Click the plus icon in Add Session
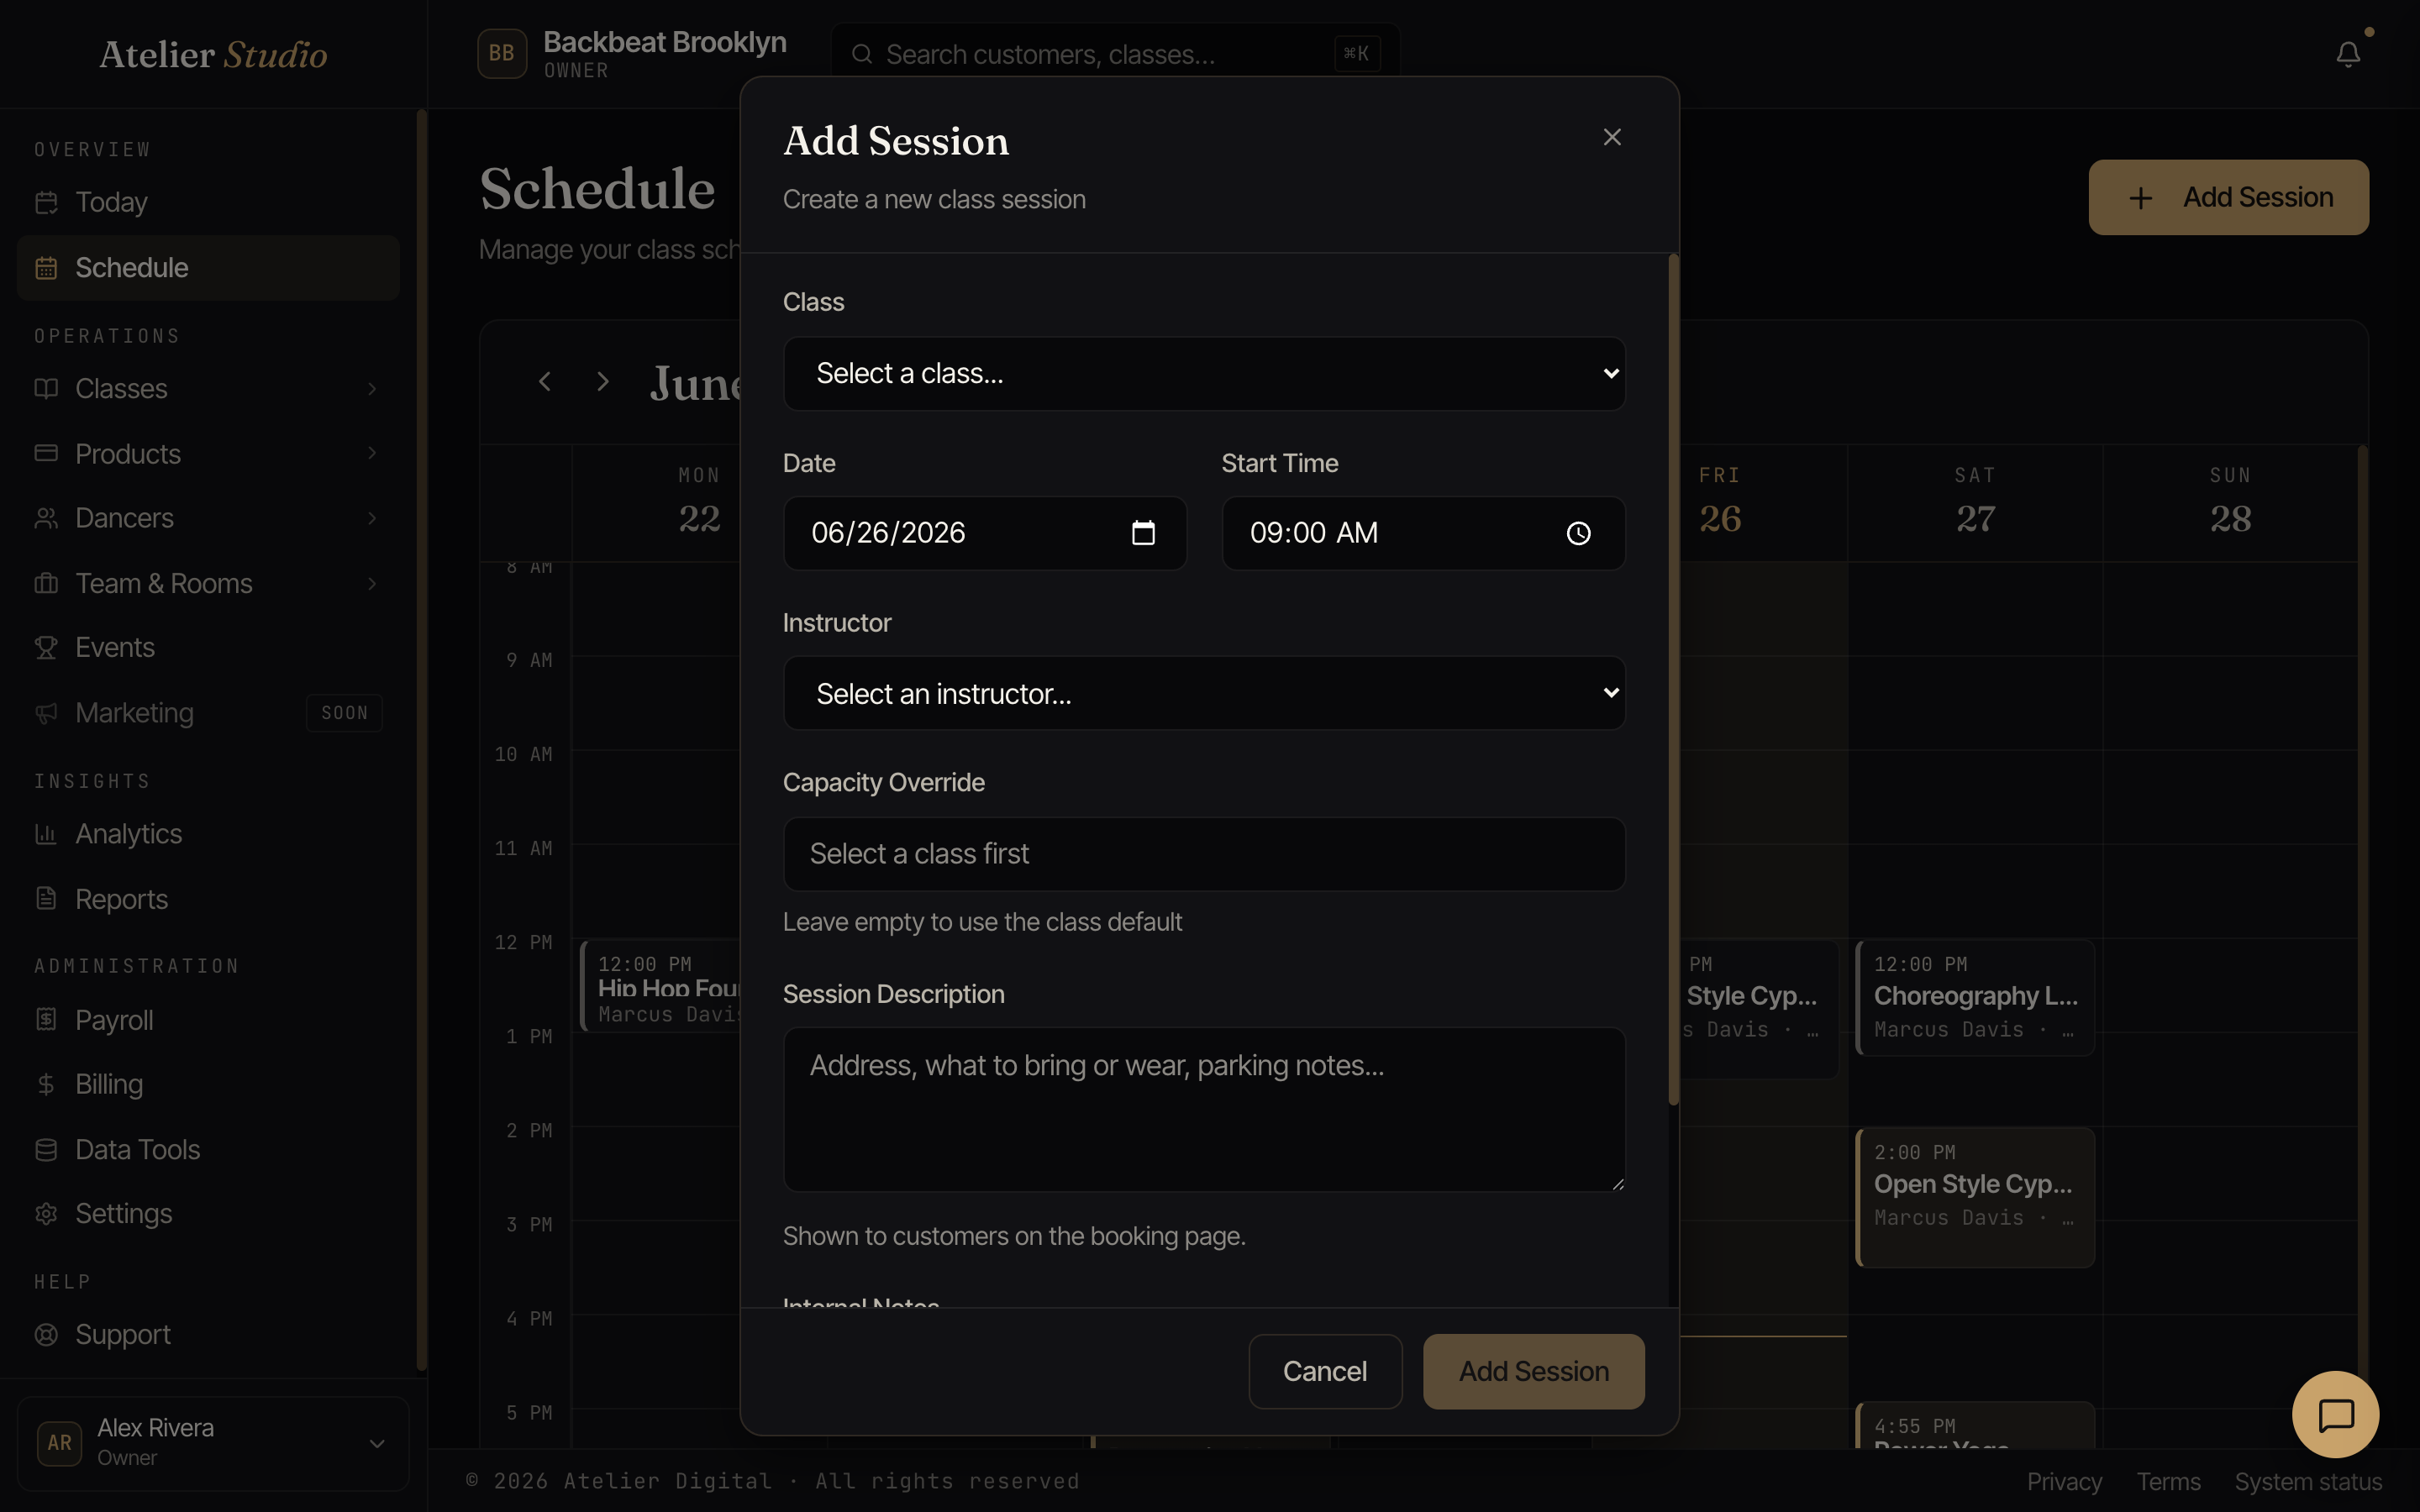The image size is (2420, 1512). tap(2140, 198)
